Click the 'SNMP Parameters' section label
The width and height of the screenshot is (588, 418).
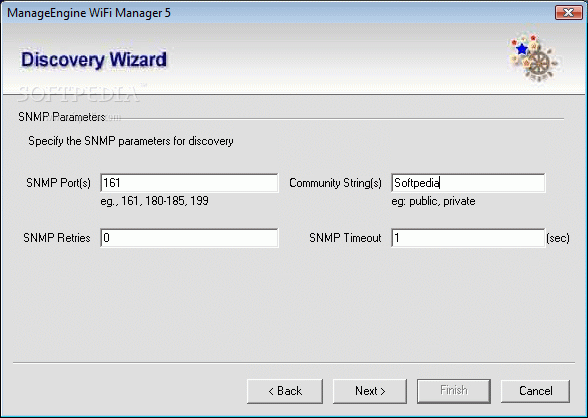[x=62, y=117]
